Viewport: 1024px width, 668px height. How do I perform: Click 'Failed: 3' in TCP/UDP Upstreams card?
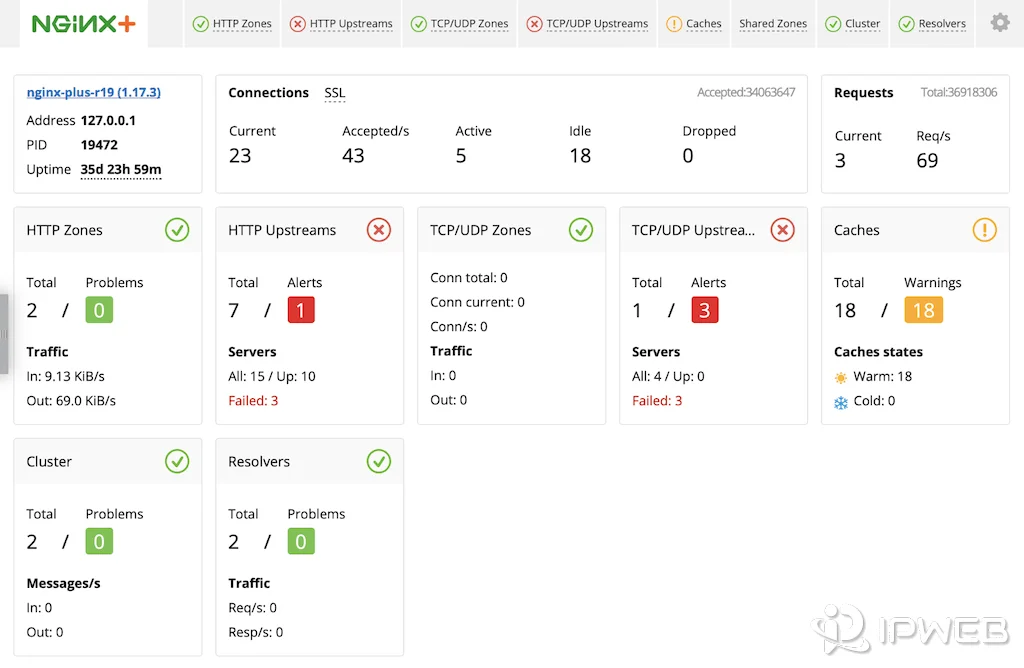point(656,401)
